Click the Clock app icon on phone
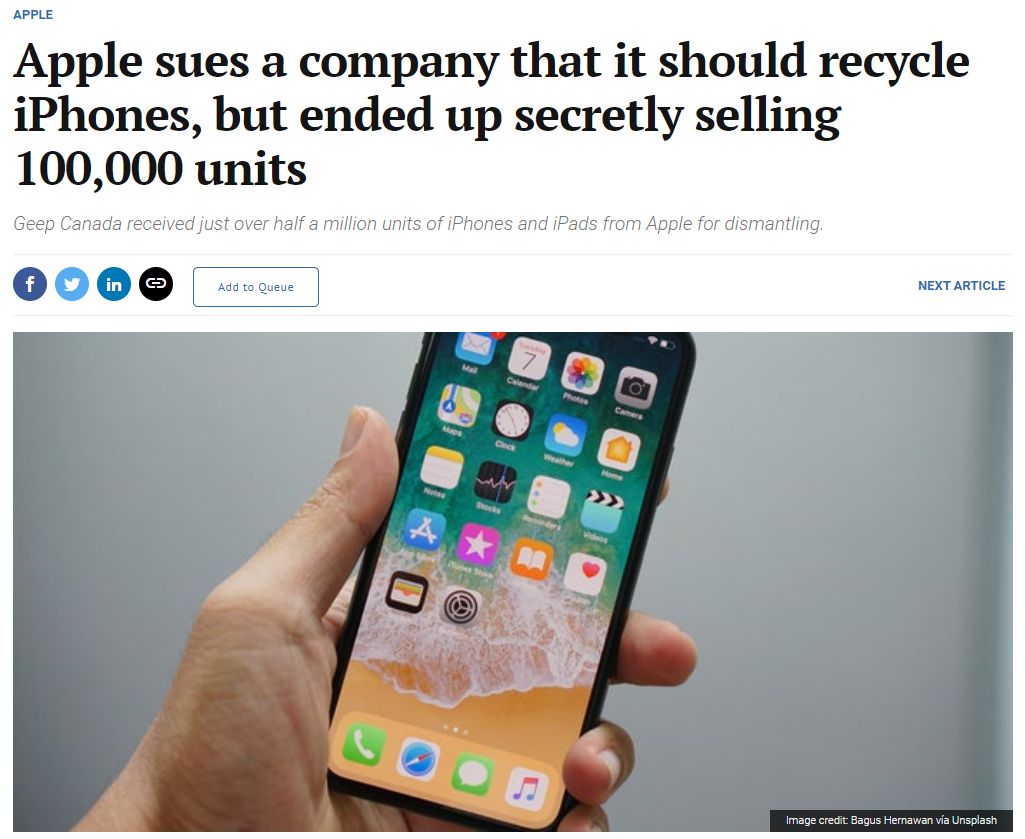 pyautogui.click(x=512, y=420)
